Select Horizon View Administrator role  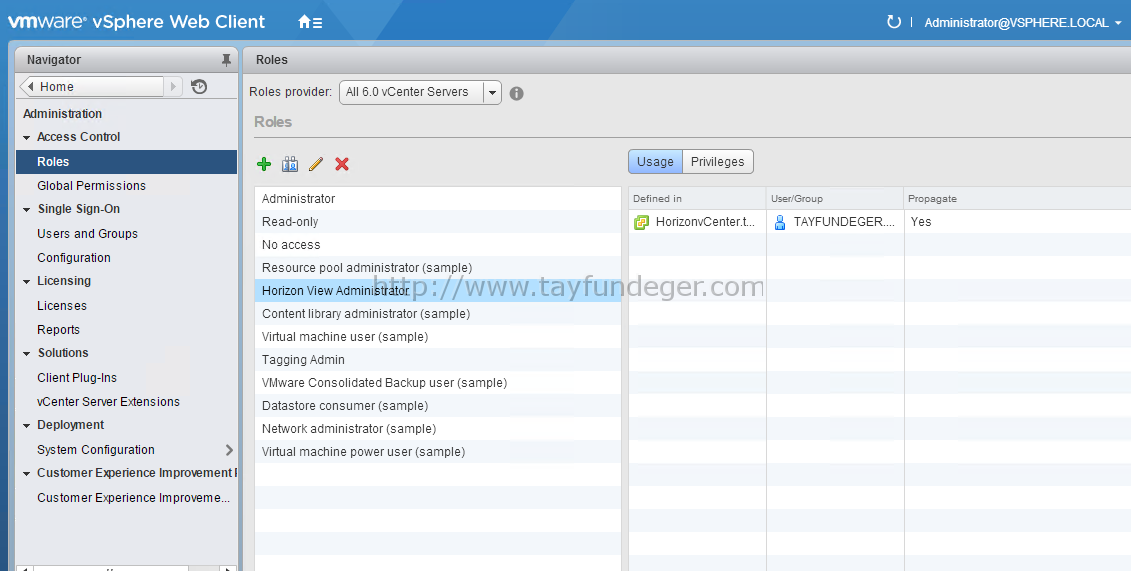click(438, 291)
